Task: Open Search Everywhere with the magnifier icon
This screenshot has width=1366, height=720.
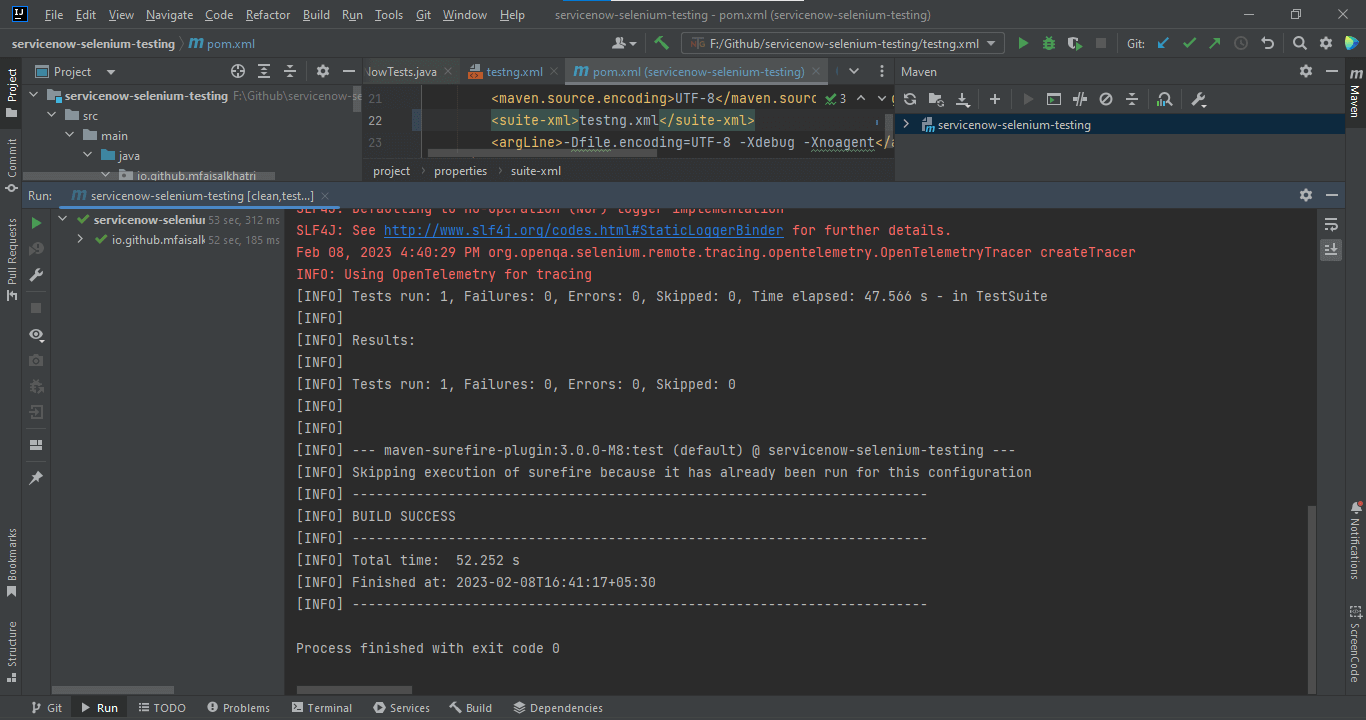Action: (1299, 44)
